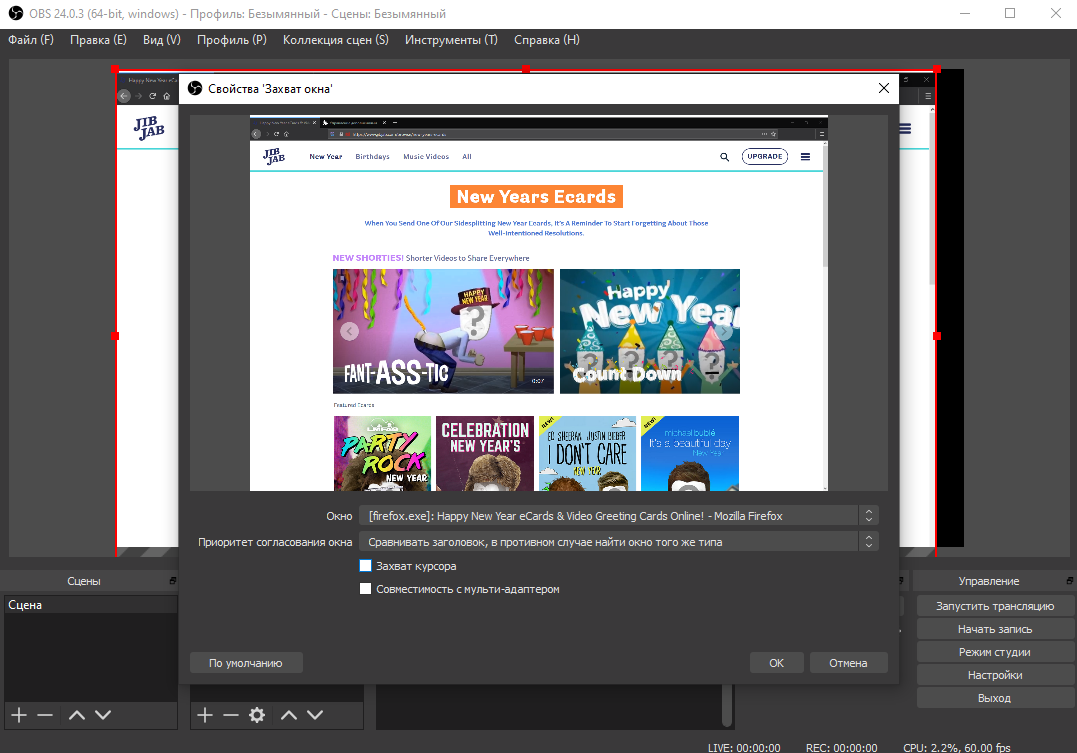The height and width of the screenshot is (753, 1077).
Task: Open hamburger menu in JibJab preview
Action: (805, 157)
